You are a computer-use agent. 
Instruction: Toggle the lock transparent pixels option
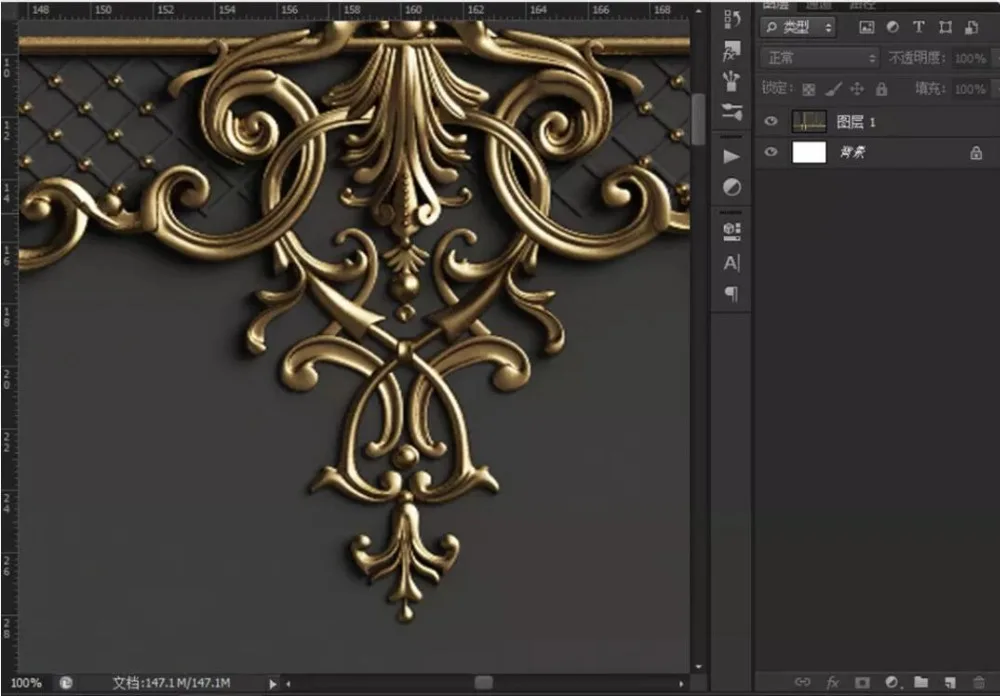[809, 89]
